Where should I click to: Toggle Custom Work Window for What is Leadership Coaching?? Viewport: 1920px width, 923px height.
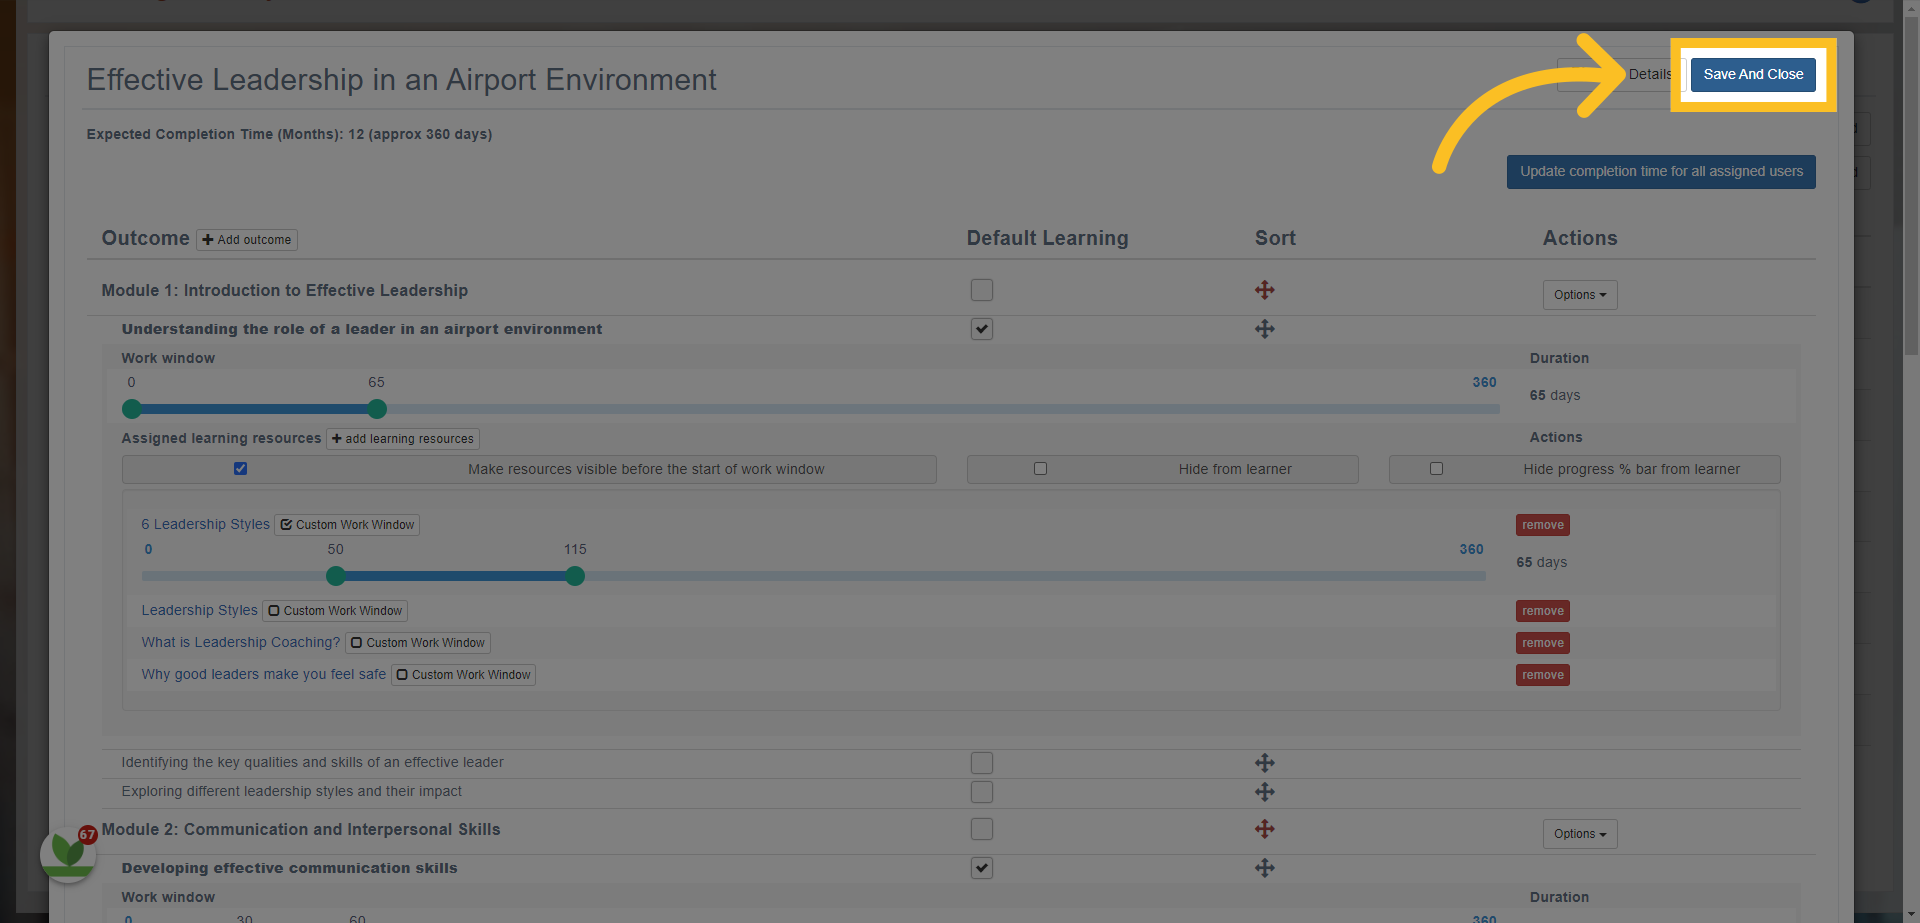pos(418,643)
